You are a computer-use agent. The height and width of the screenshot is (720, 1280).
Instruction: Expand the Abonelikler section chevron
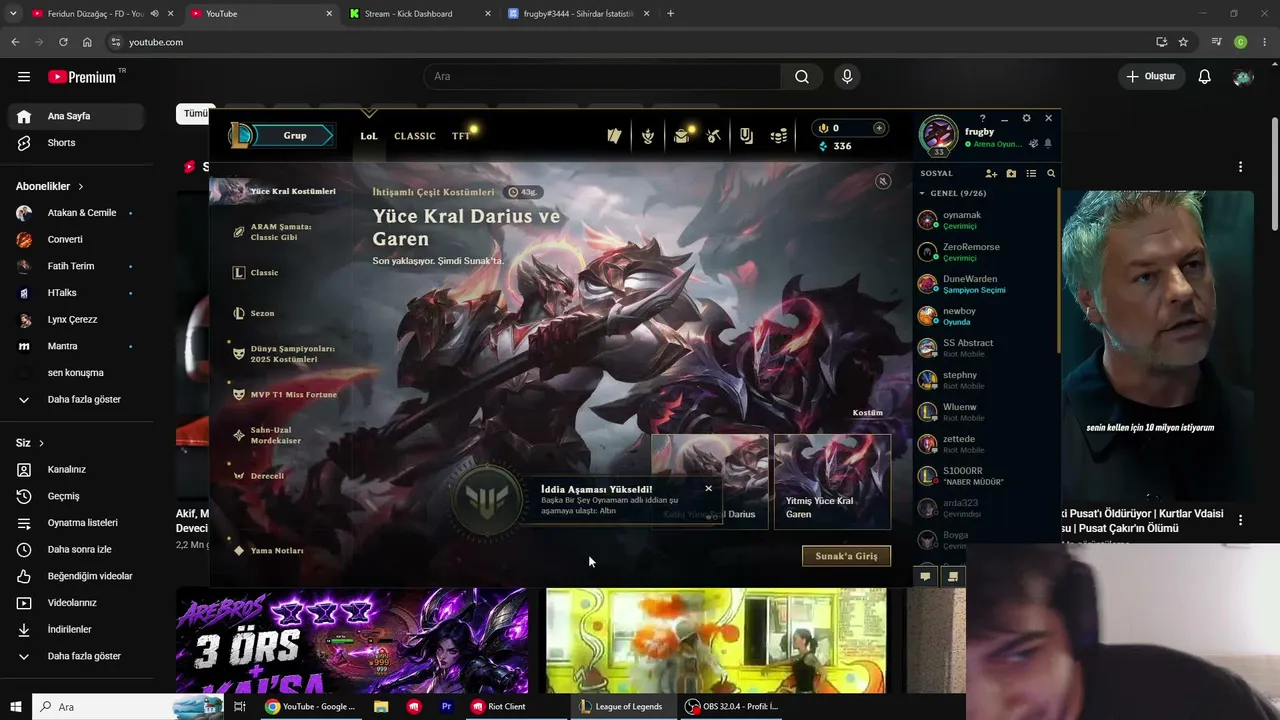tap(81, 187)
